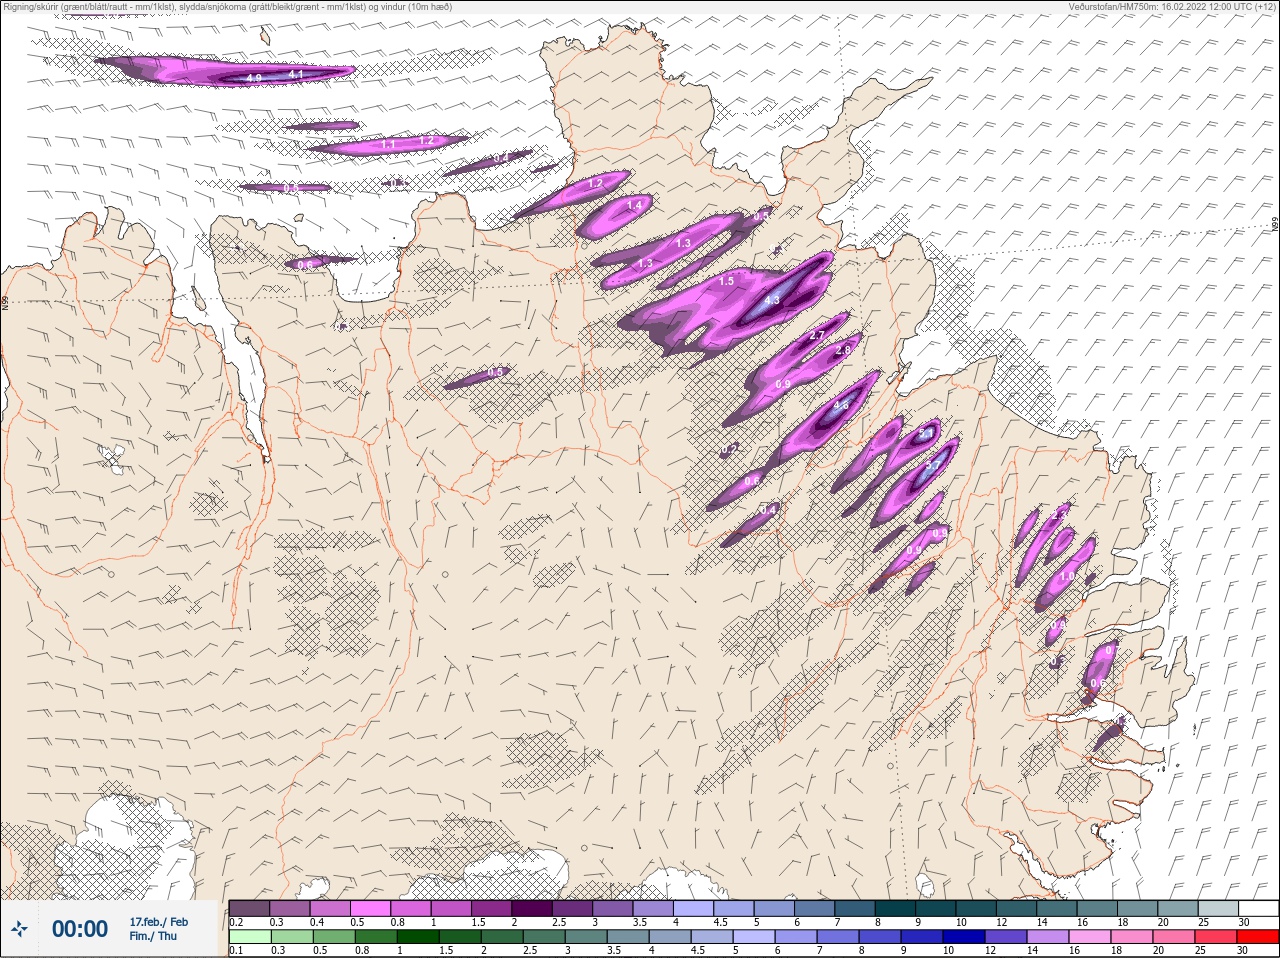
Task: Click the Veðurstofan logo icon beside the time
Action: click(x=20, y=929)
